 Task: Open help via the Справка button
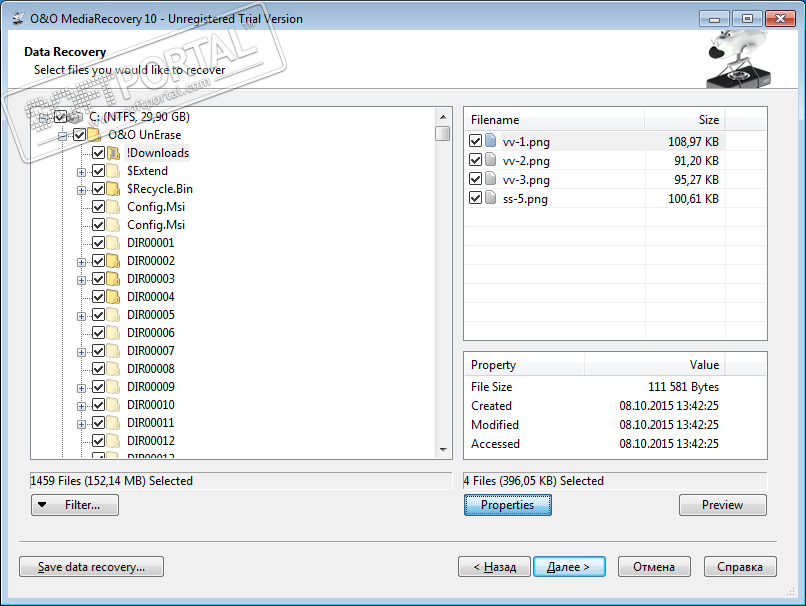tap(740, 566)
